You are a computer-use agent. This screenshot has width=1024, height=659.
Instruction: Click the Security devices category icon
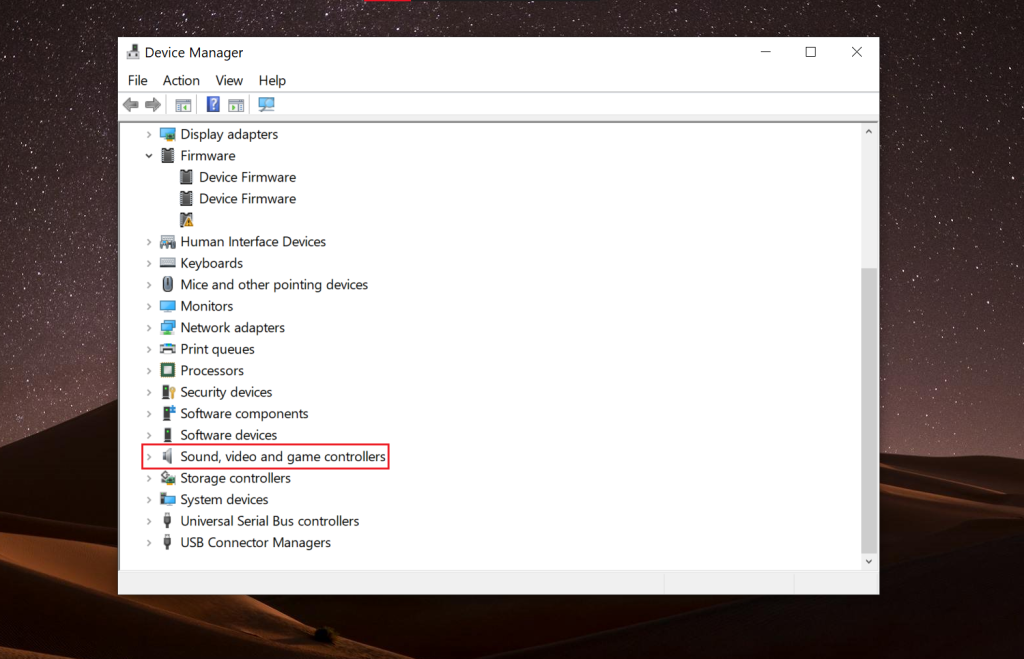[169, 391]
